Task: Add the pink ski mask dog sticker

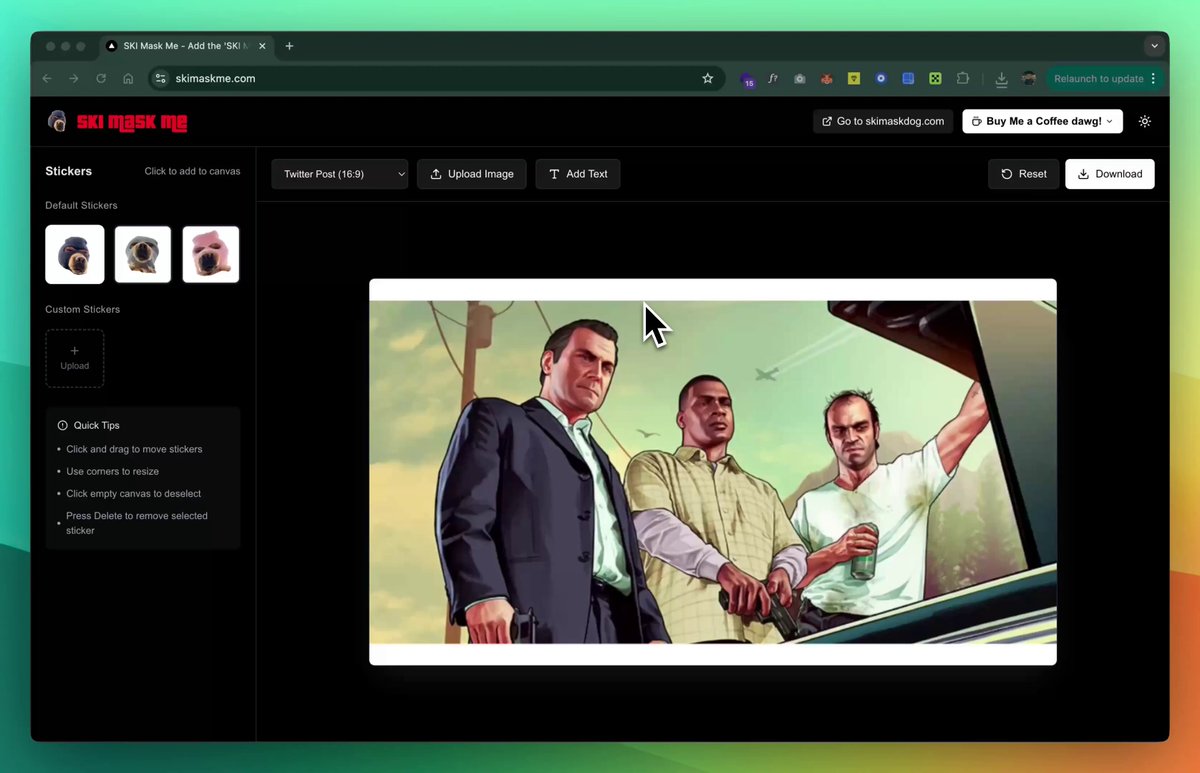Action: coord(211,255)
